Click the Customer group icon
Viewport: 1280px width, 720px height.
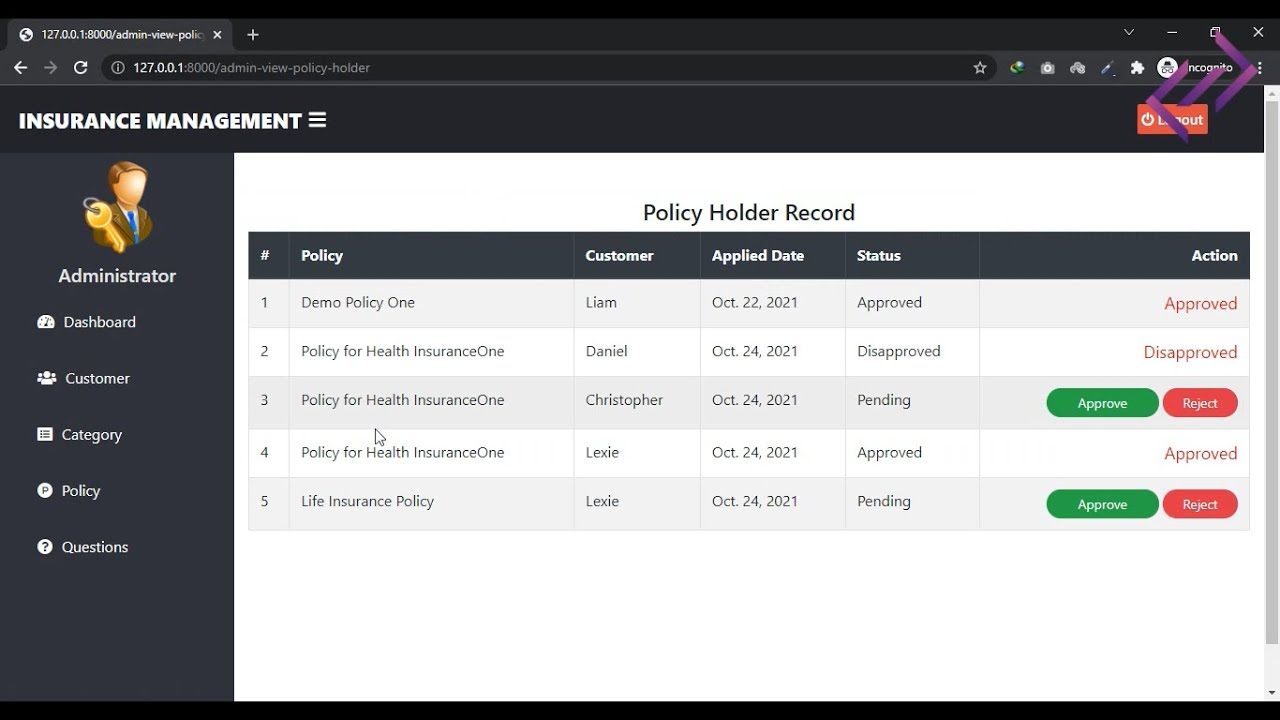(x=46, y=378)
